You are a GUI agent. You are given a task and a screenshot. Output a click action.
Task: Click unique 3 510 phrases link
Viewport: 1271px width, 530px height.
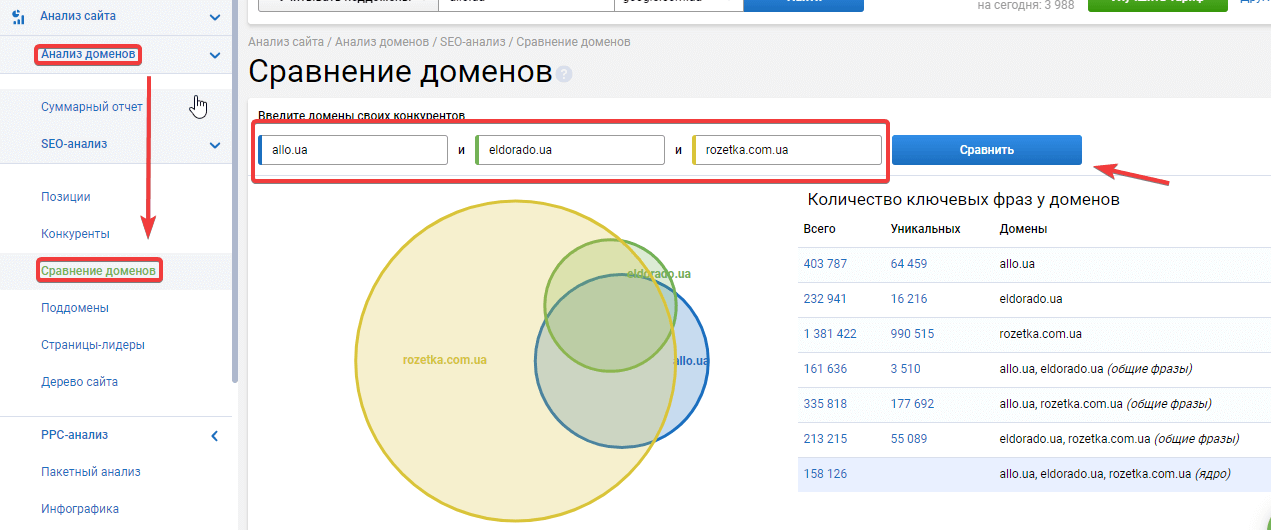coord(906,369)
